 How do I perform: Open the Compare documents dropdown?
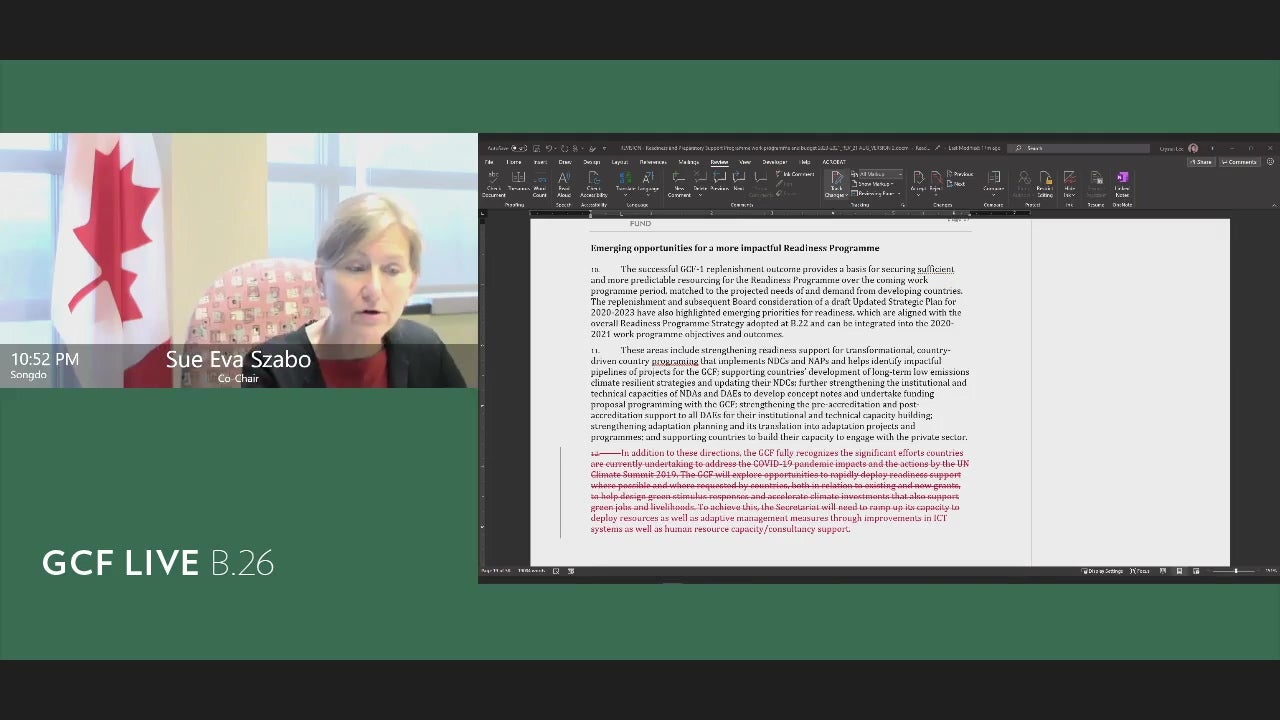pos(993,184)
